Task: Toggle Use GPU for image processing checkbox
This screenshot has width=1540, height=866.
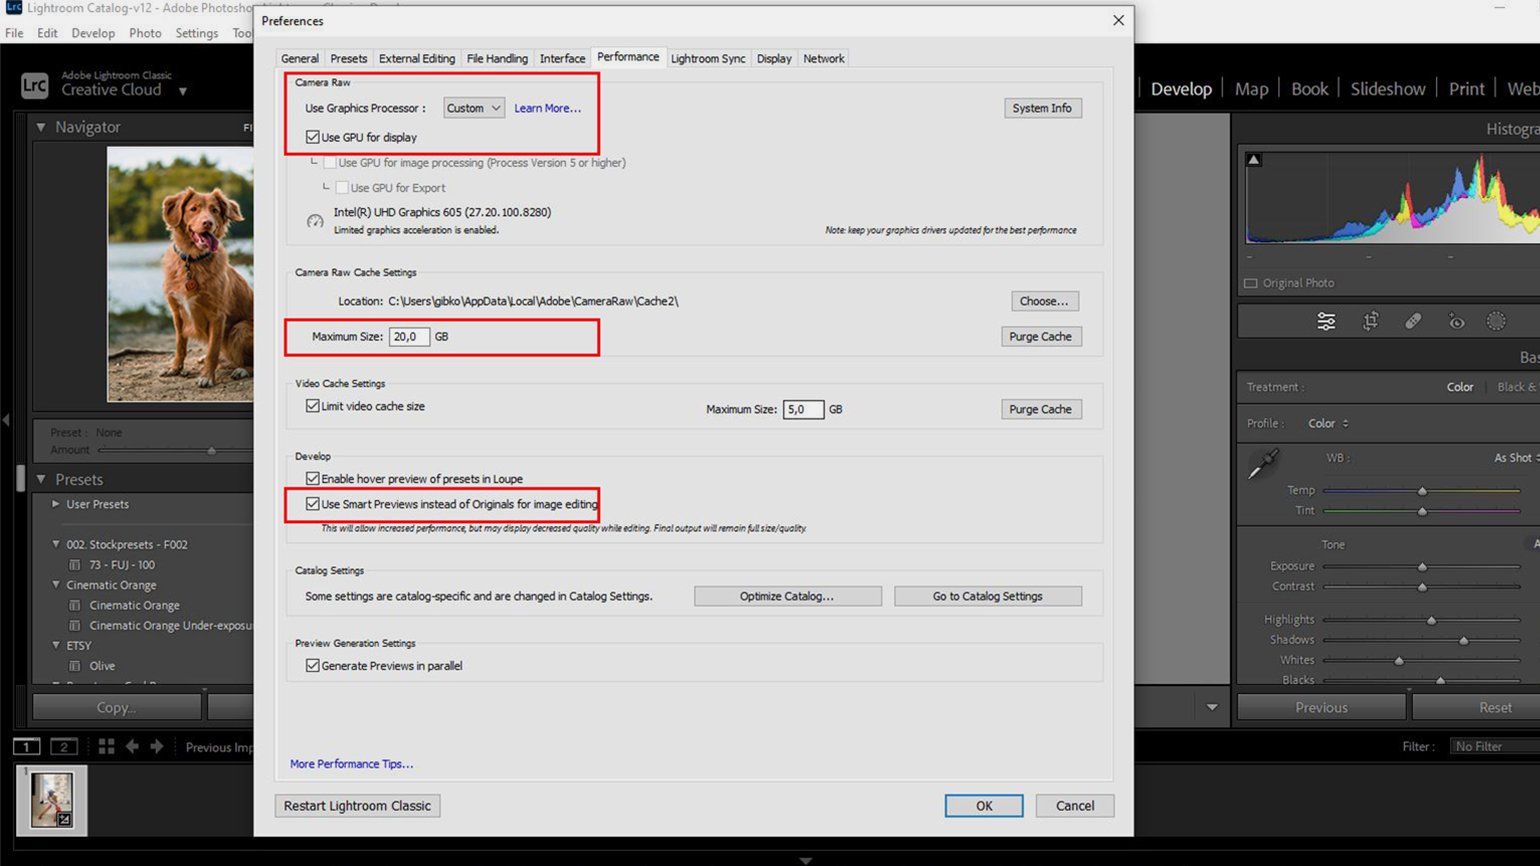Action: 329,162
